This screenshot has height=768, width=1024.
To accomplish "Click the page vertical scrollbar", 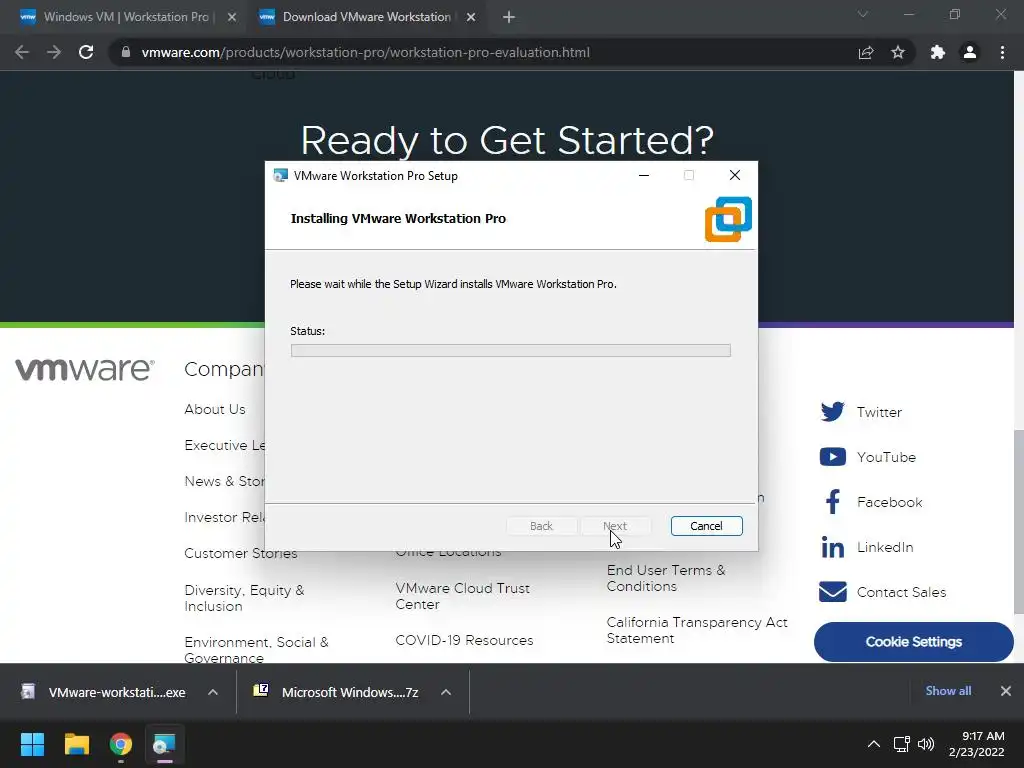I will 1018,522.
